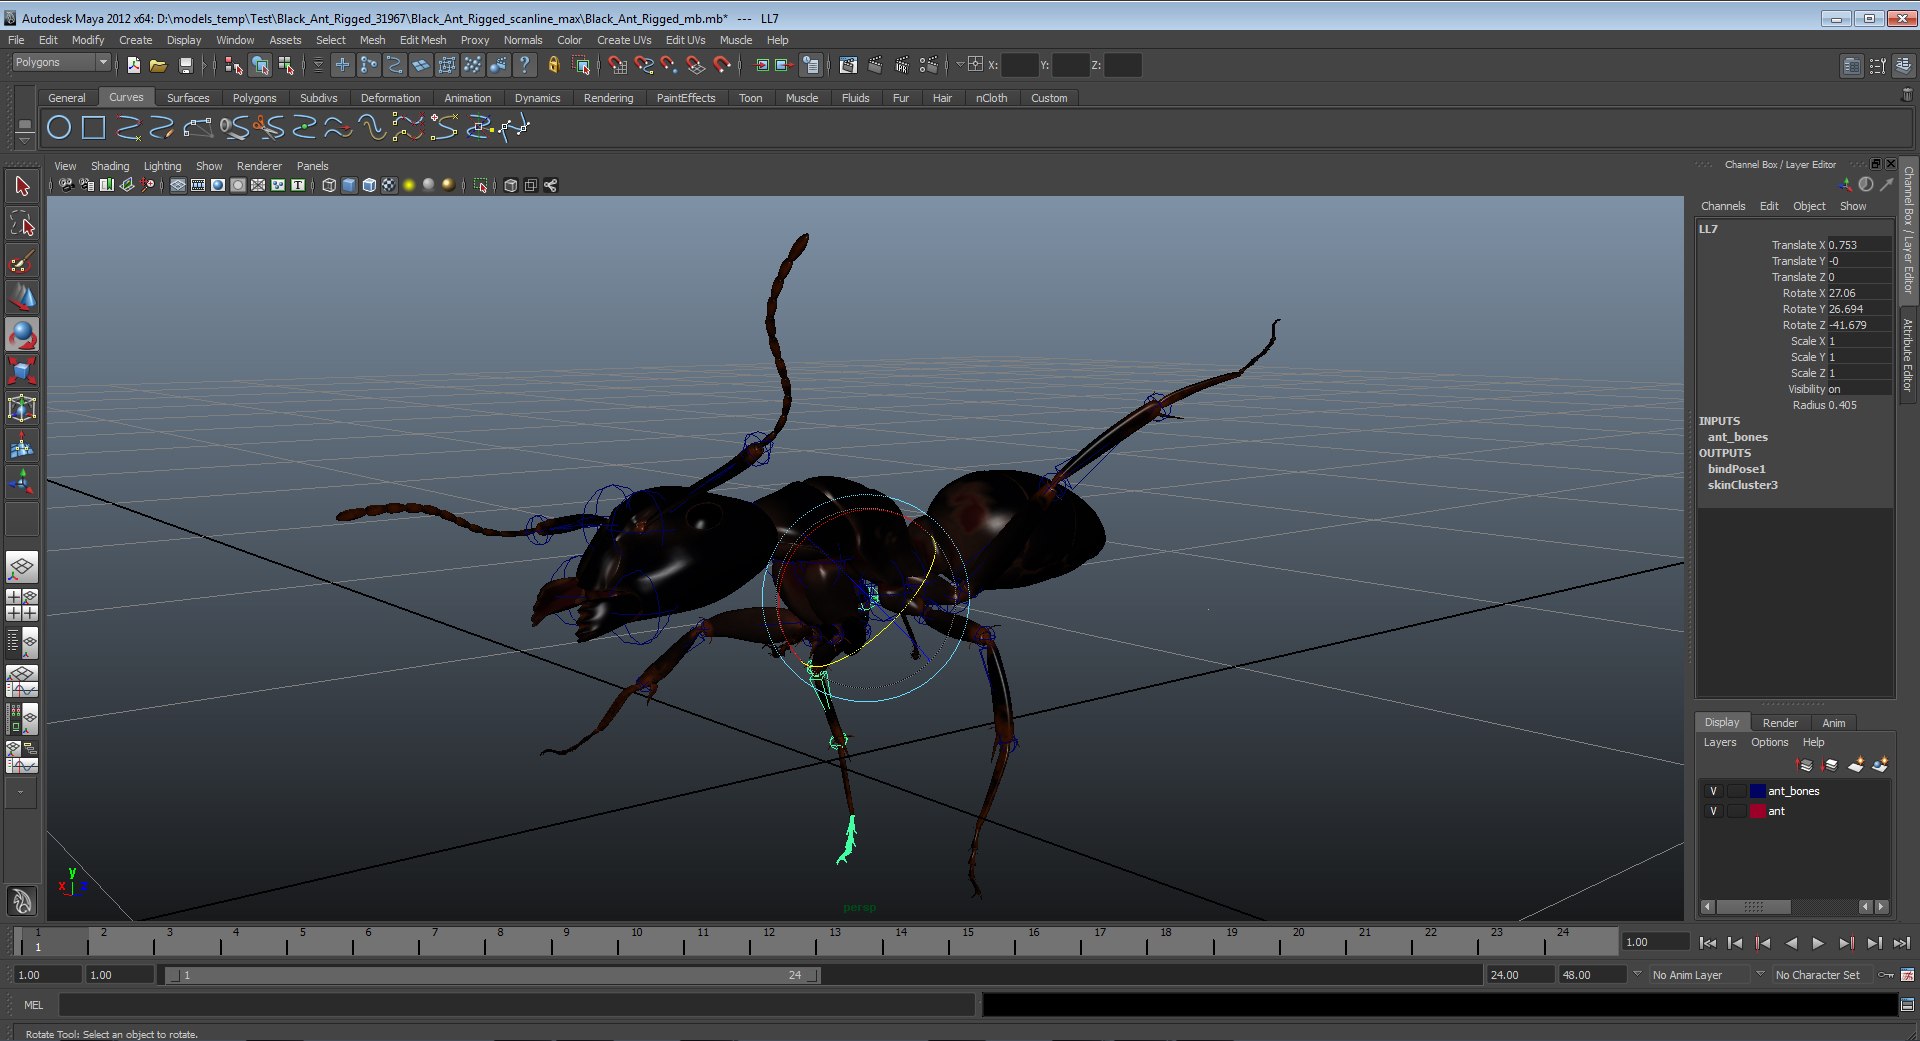Toggle viewport textured display icon
This screenshot has width=1920, height=1041.
click(x=389, y=185)
